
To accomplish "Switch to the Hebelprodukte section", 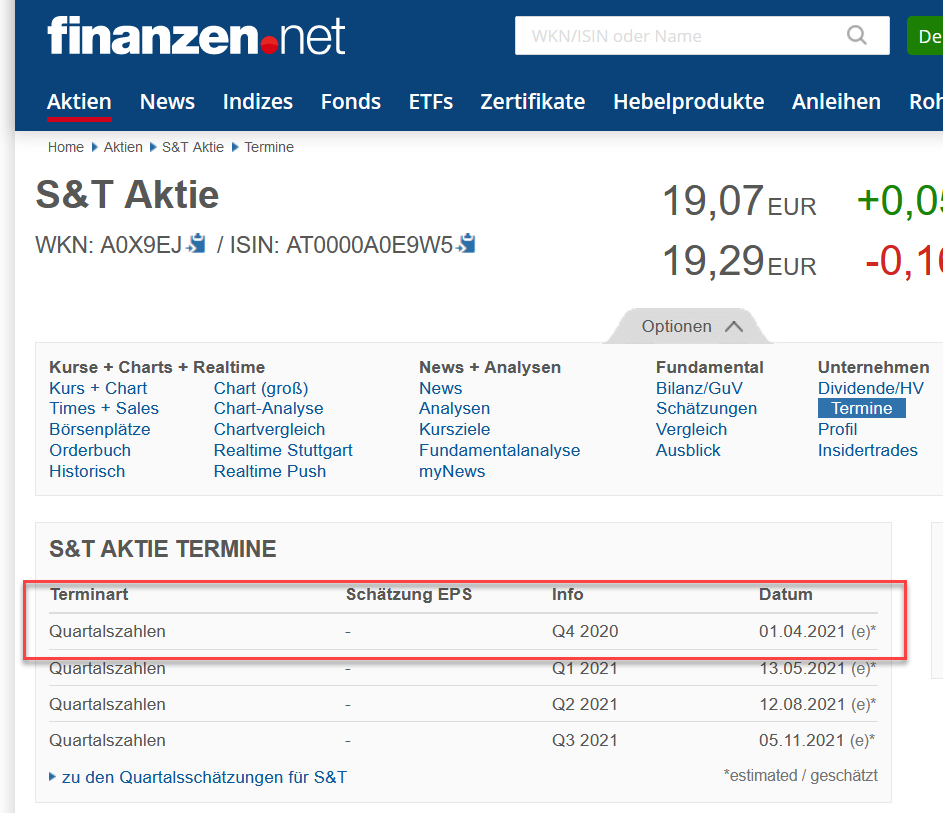I will (x=688, y=101).
